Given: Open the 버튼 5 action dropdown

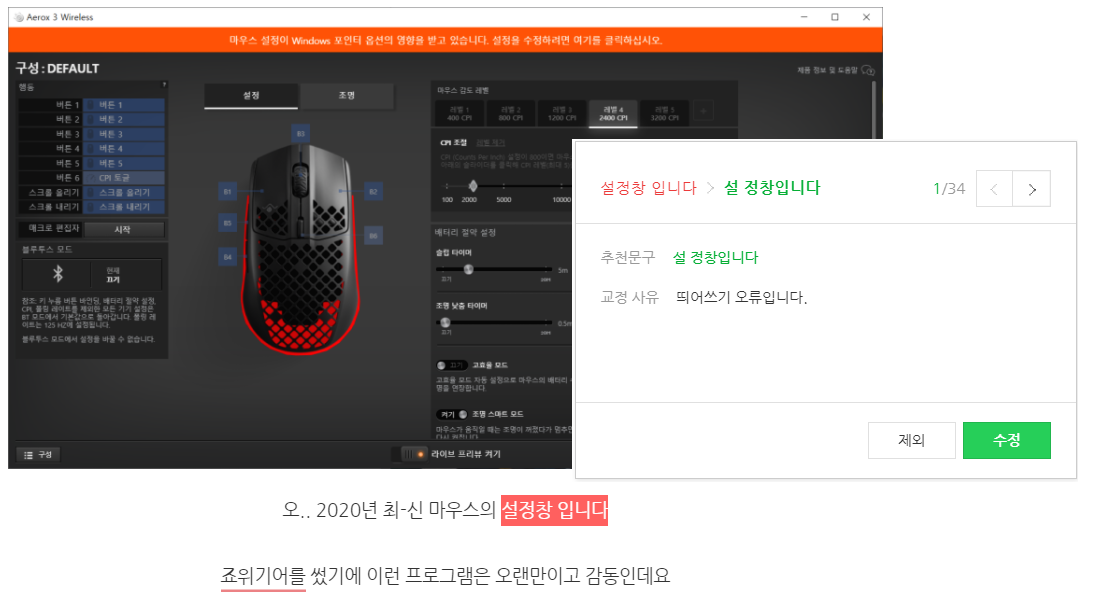Looking at the screenshot, I should pyautogui.click(x=124, y=164).
